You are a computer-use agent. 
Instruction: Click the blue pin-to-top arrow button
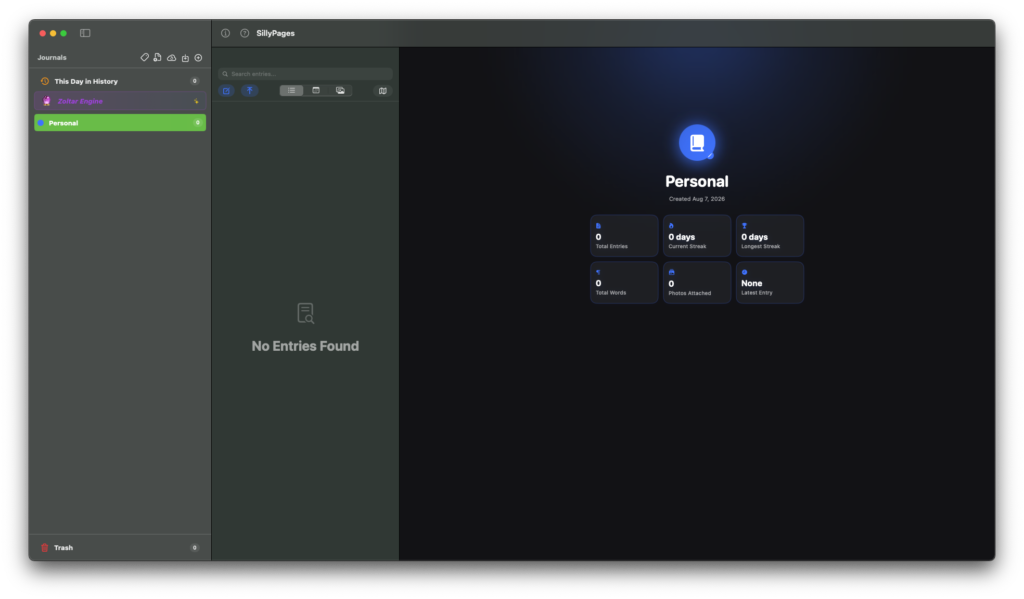point(249,91)
